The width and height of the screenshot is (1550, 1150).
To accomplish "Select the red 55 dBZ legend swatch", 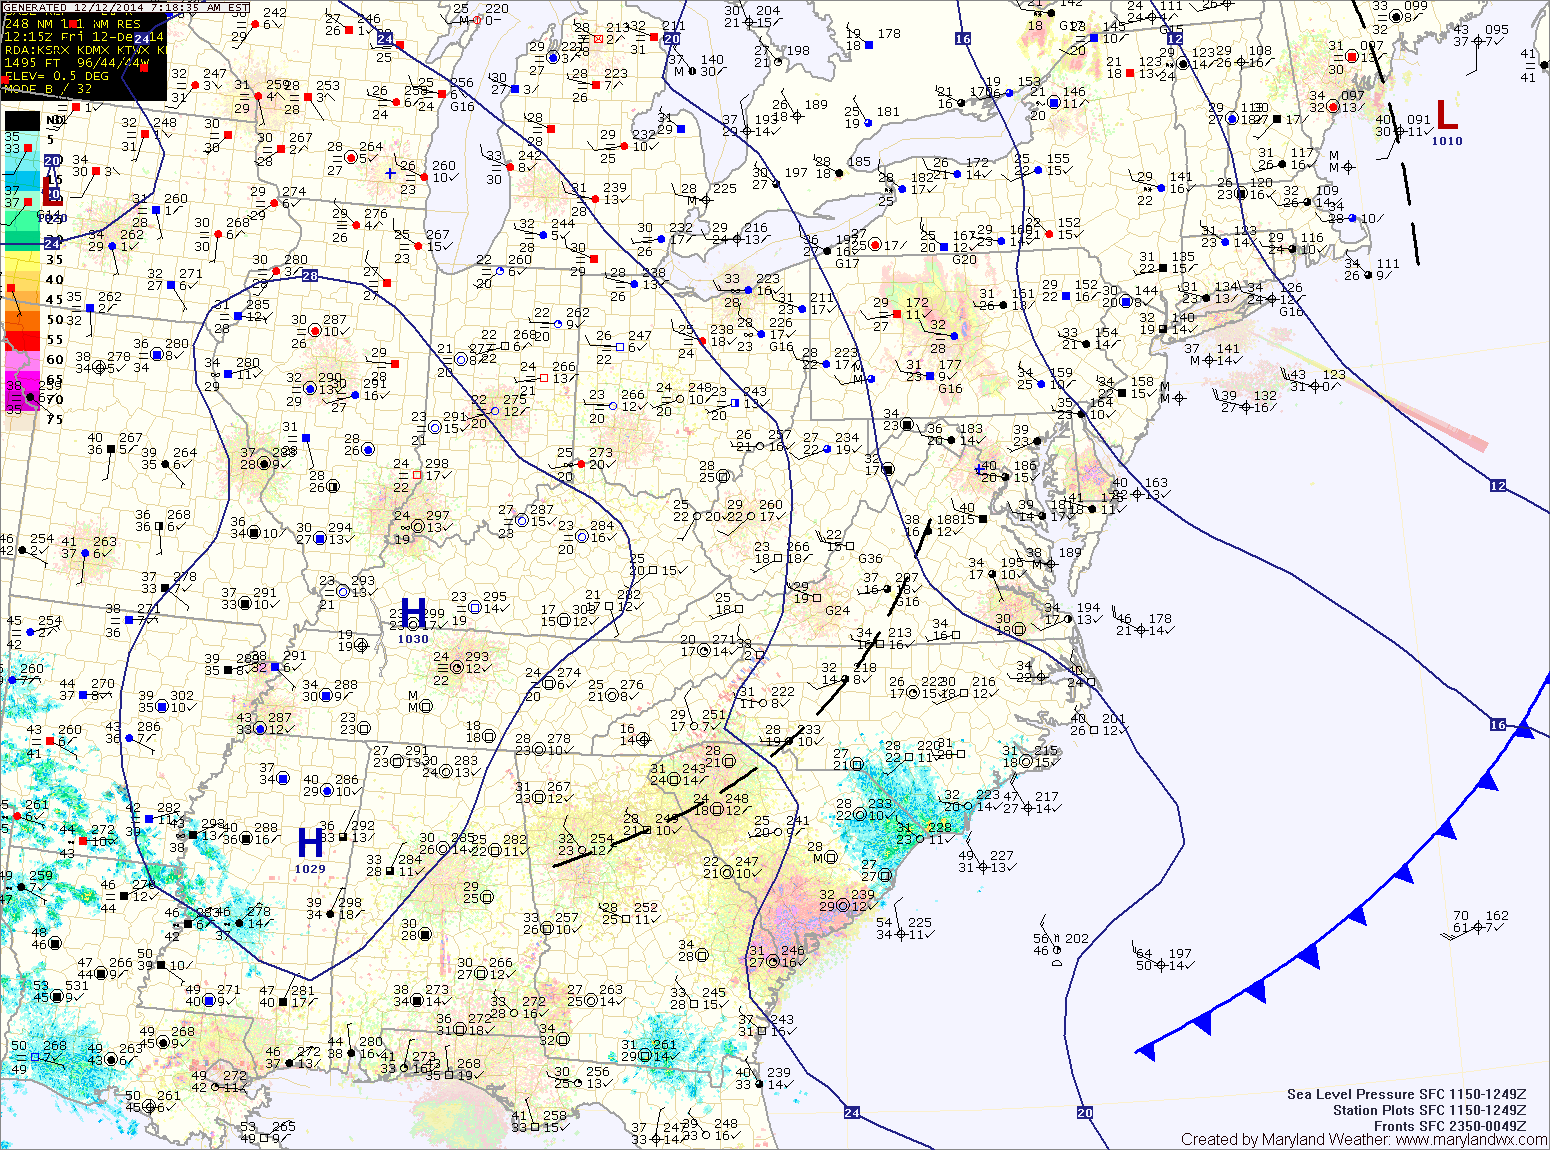I will pyautogui.click(x=22, y=340).
